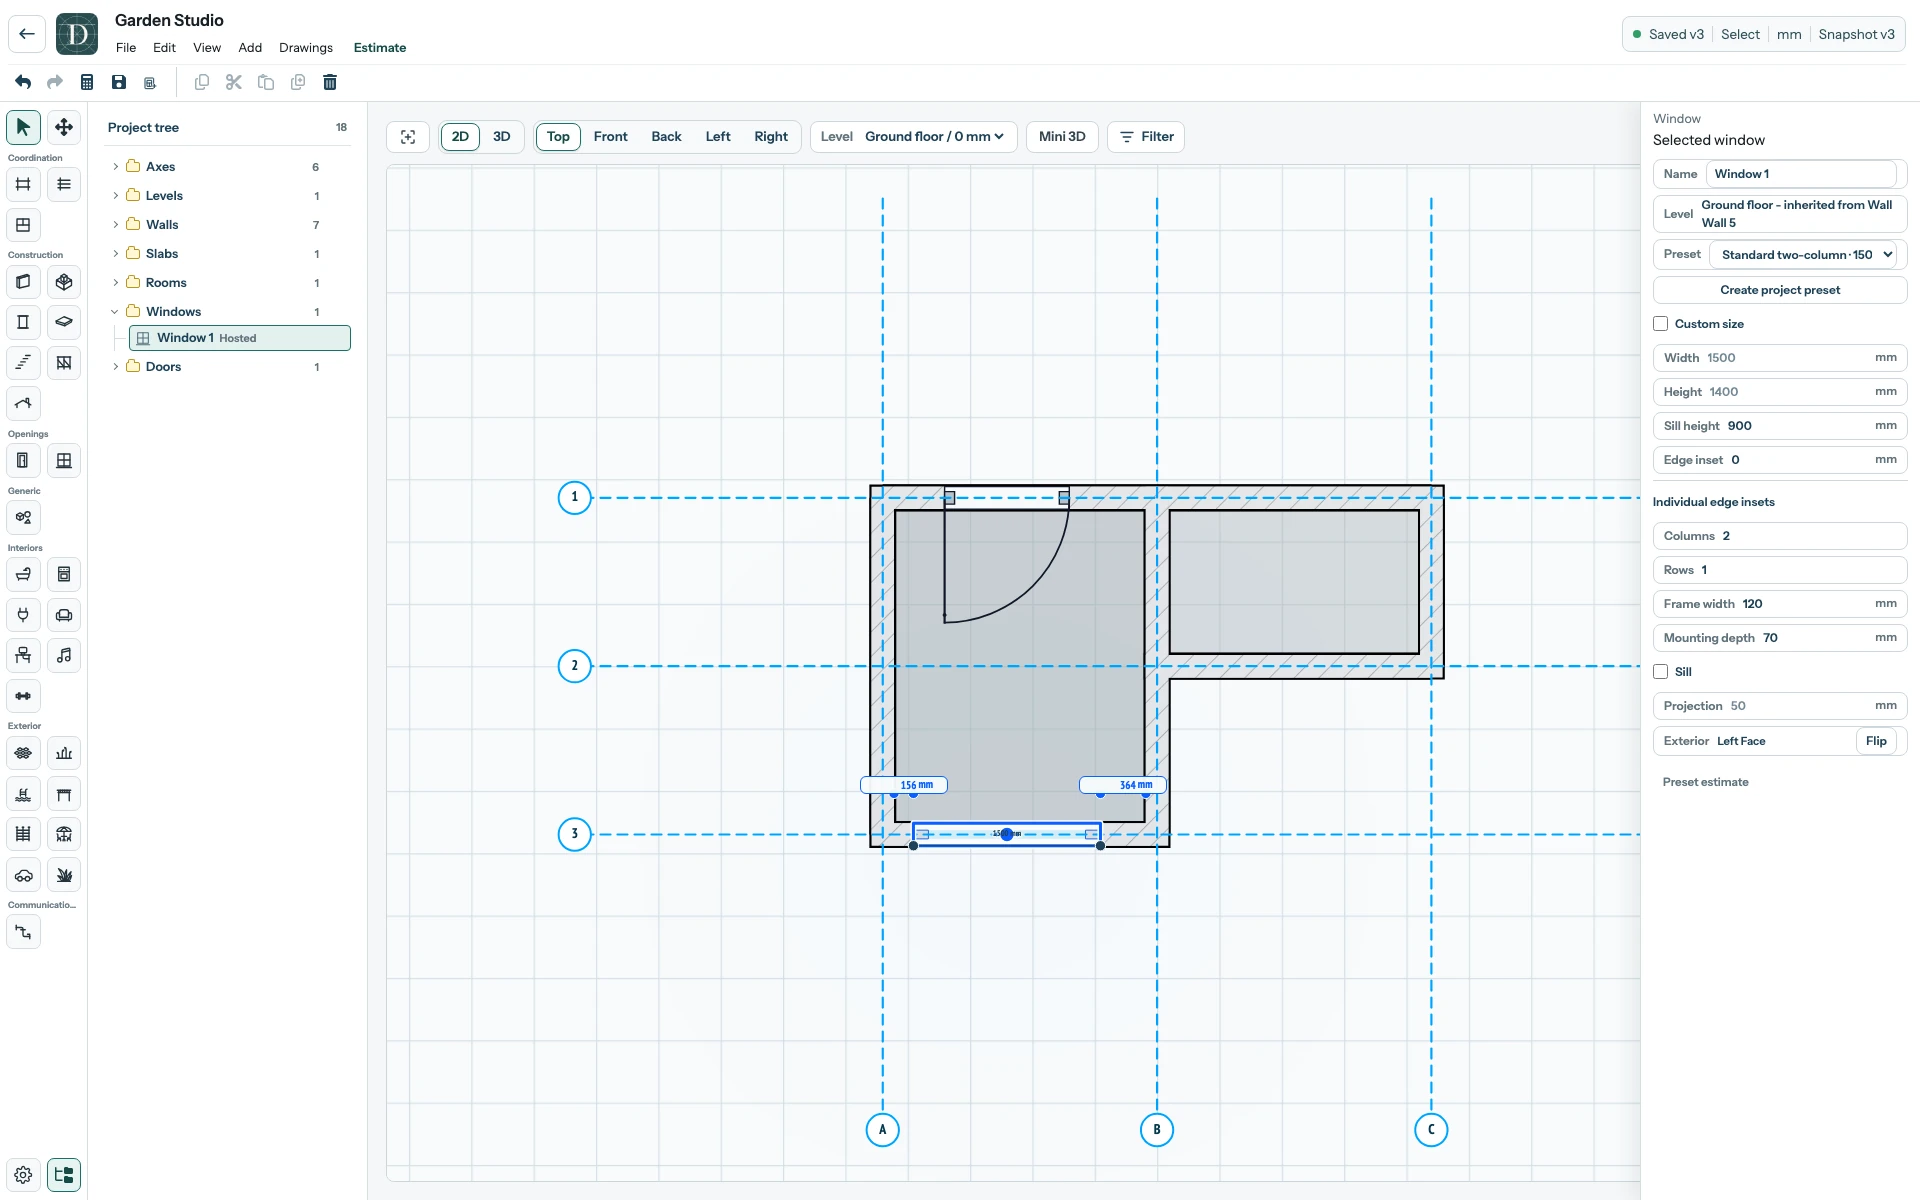Pick the window tool under Openings
The width and height of the screenshot is (1920, 1200).
64,461
